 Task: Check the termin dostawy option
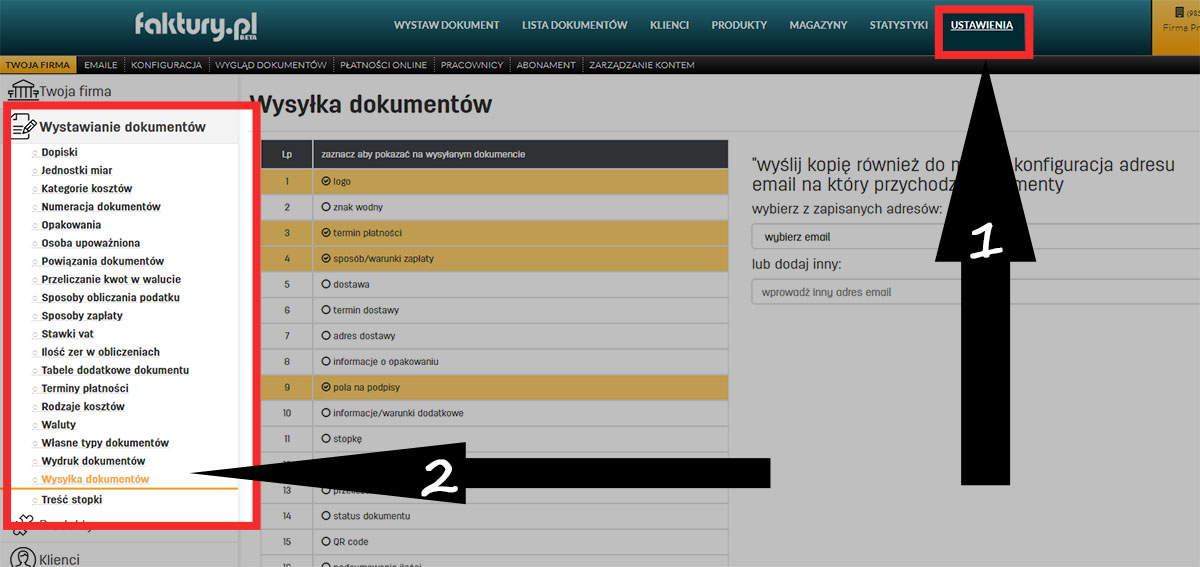326,310
